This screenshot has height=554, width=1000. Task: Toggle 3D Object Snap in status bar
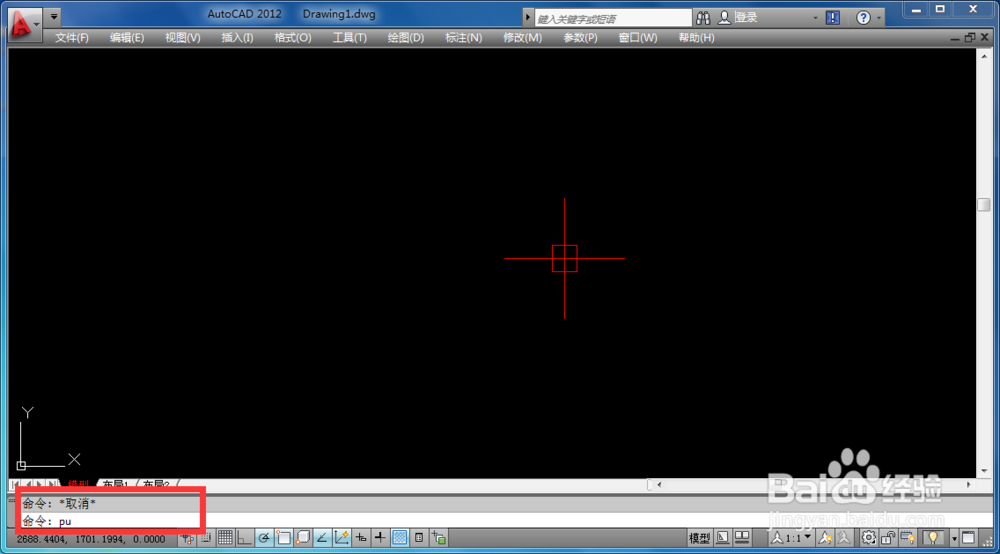click(303, 538)
